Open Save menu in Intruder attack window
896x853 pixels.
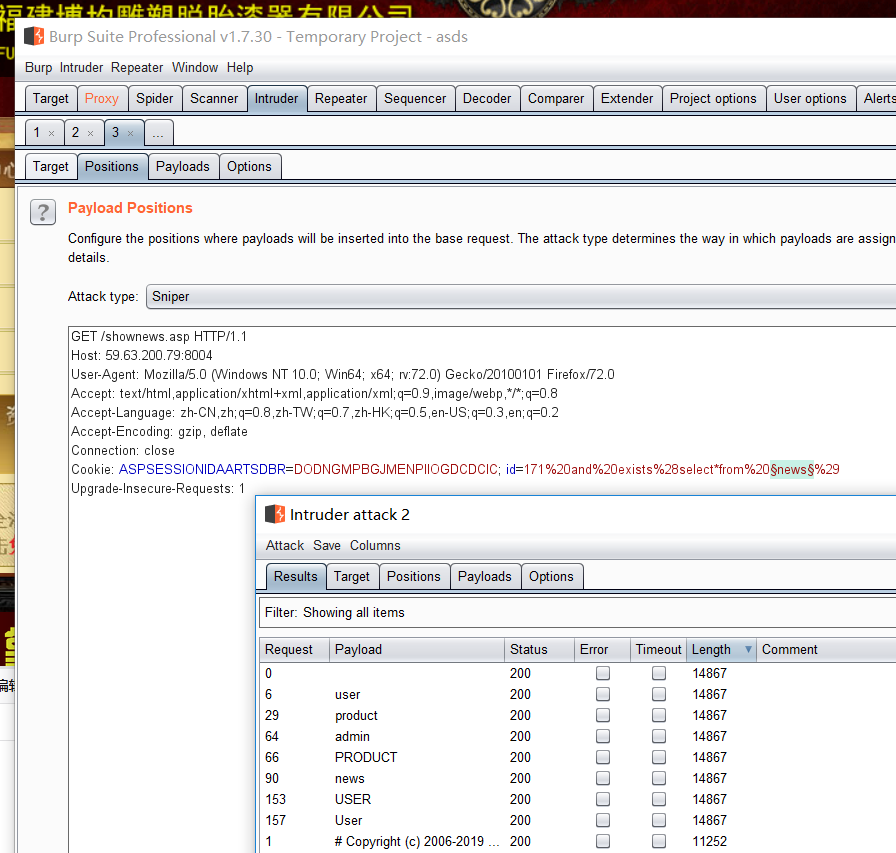[327, 545]
